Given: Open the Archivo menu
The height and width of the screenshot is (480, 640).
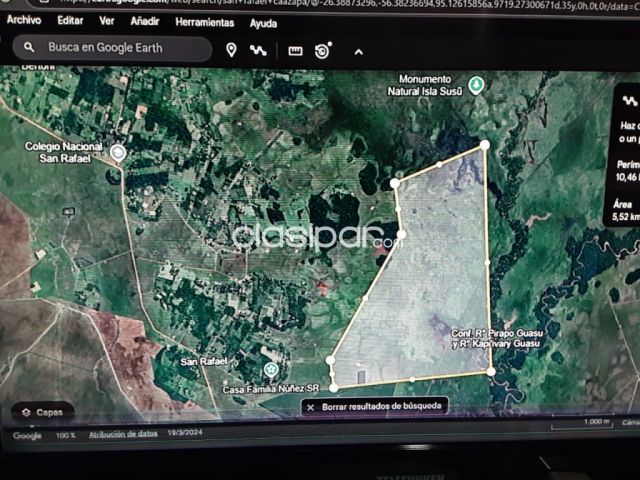Looking at the screenshot, I should [x=24, y=20].
